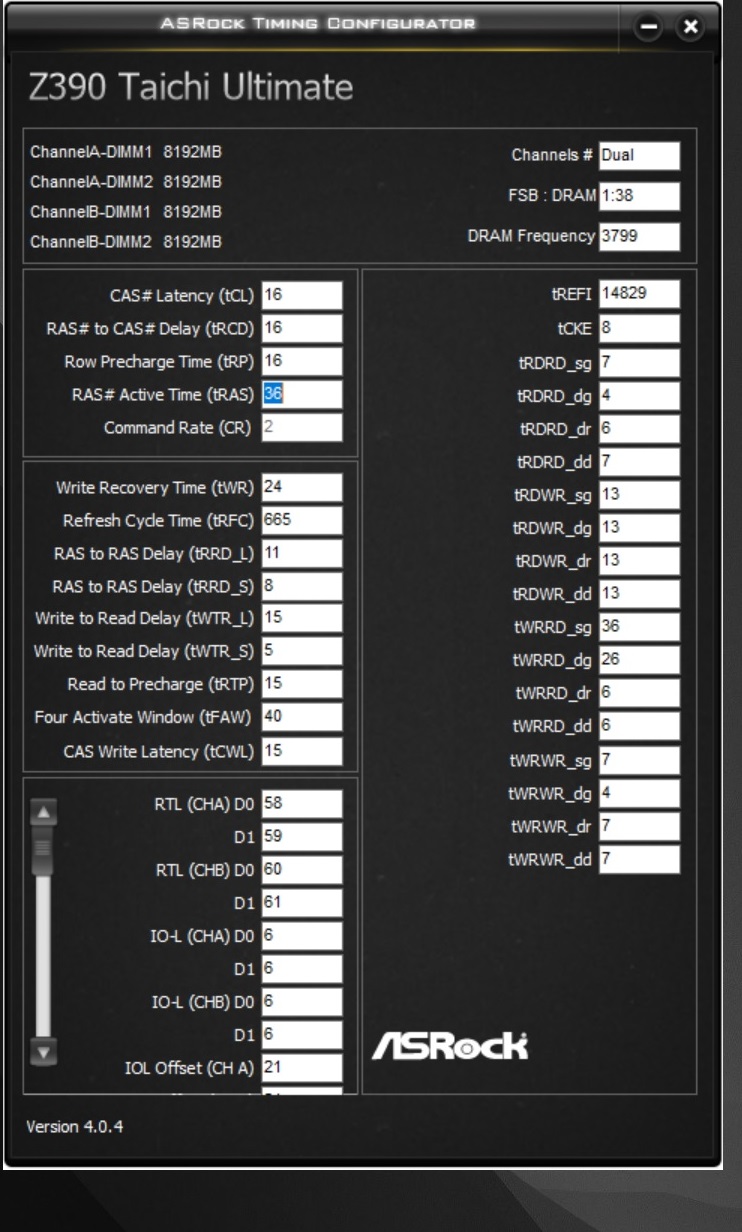Click the Four Activate Window (tFAW) field
The image size is (742, 1232).
302,716
